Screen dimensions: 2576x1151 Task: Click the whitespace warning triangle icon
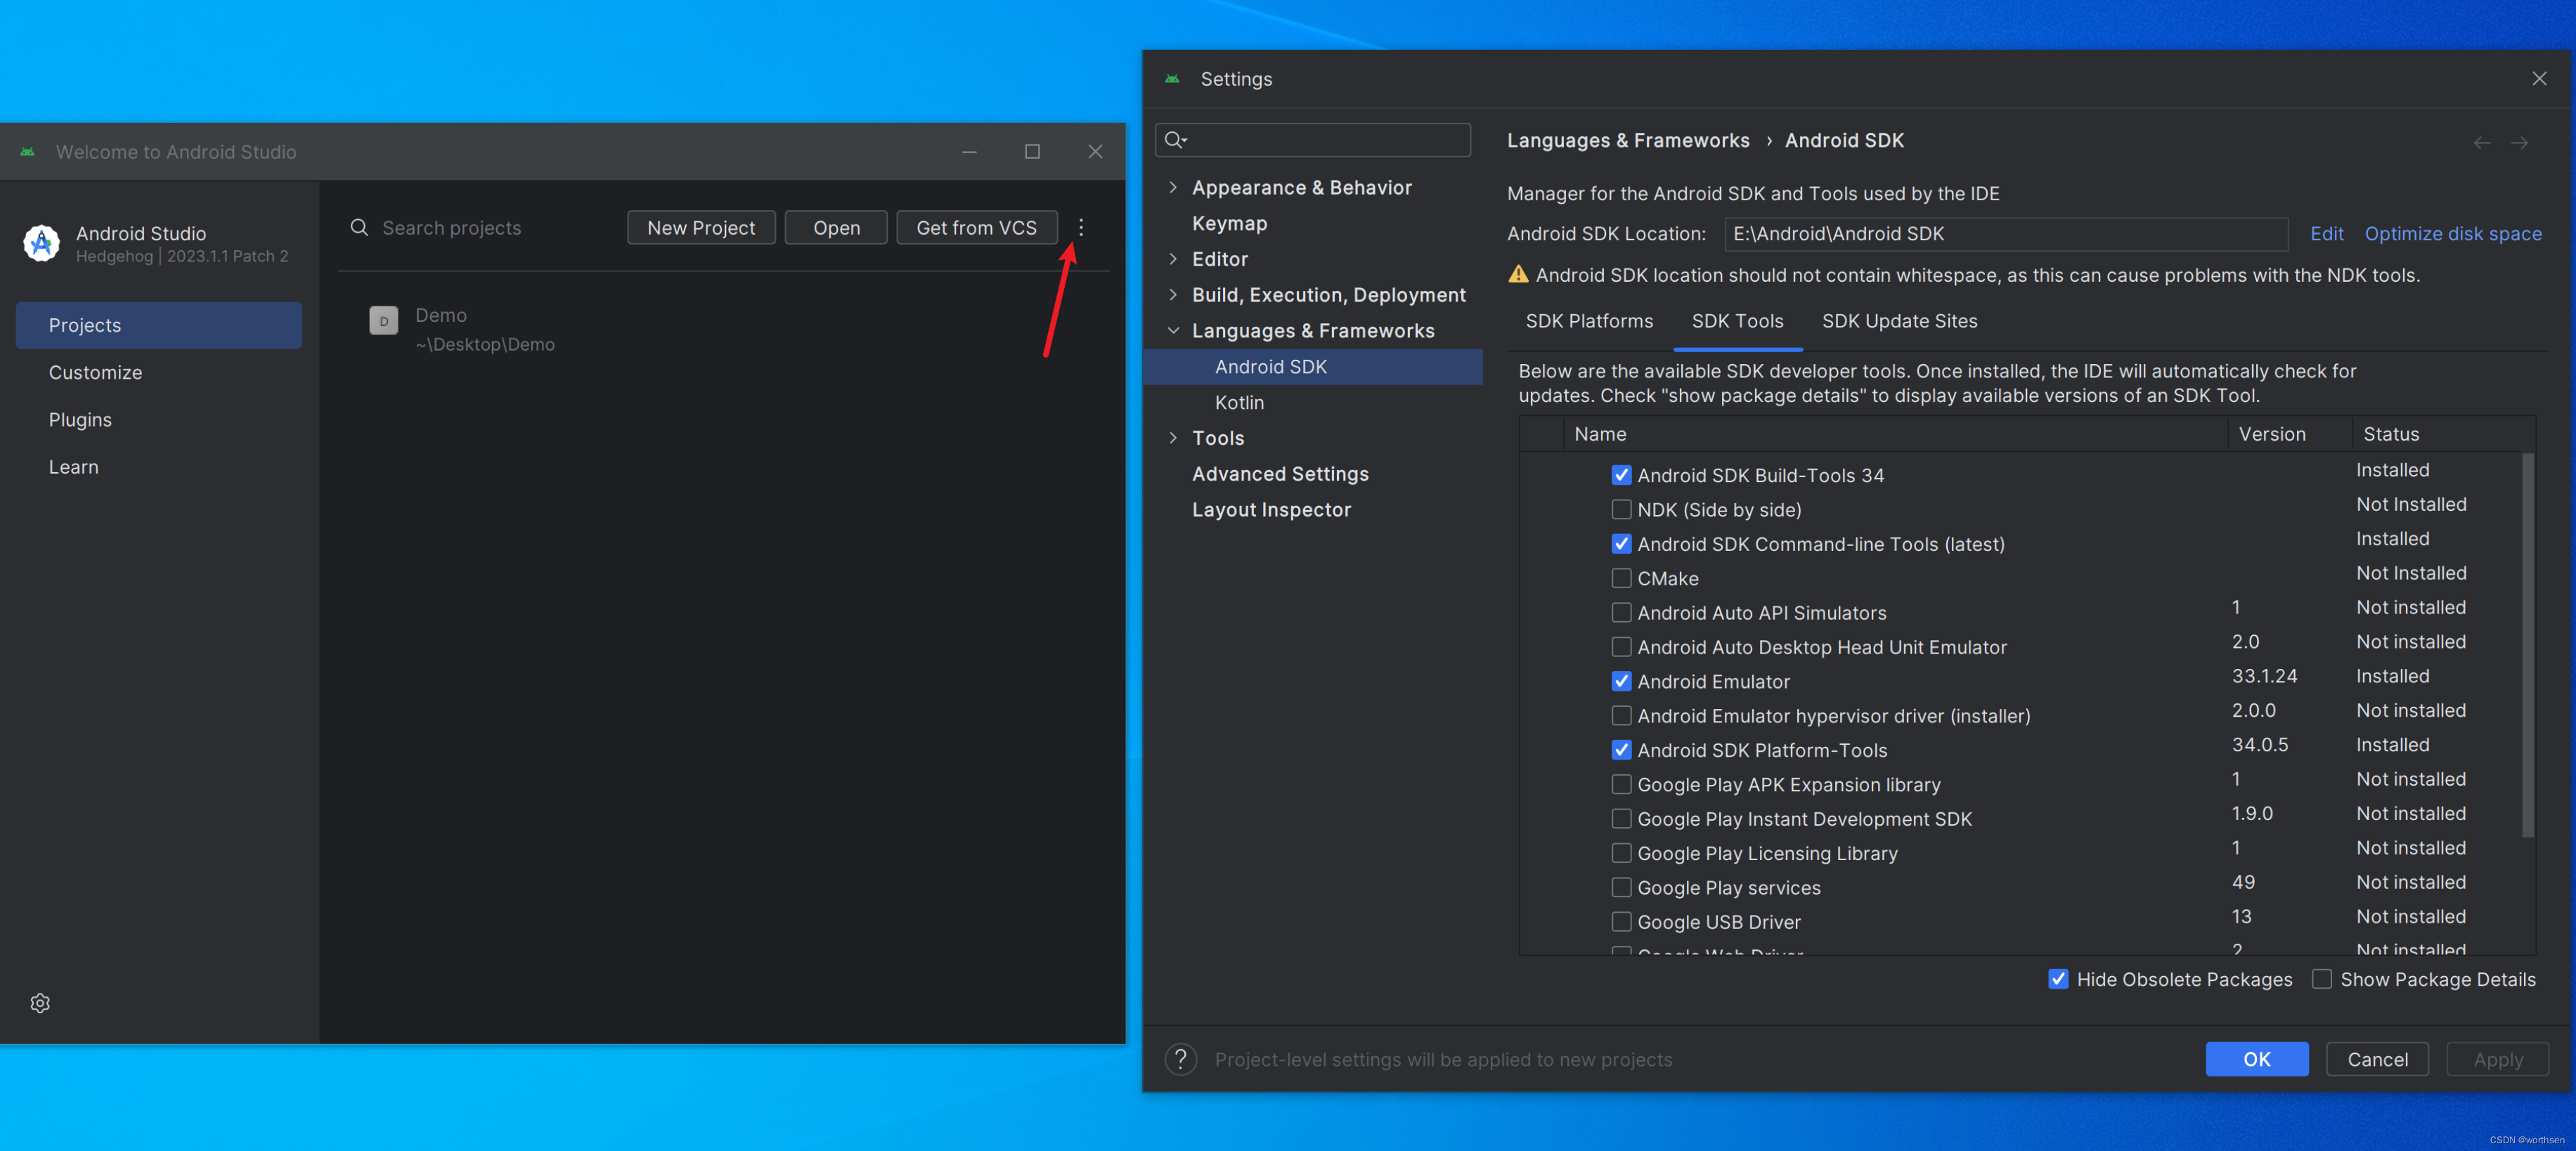[1518, 274]
